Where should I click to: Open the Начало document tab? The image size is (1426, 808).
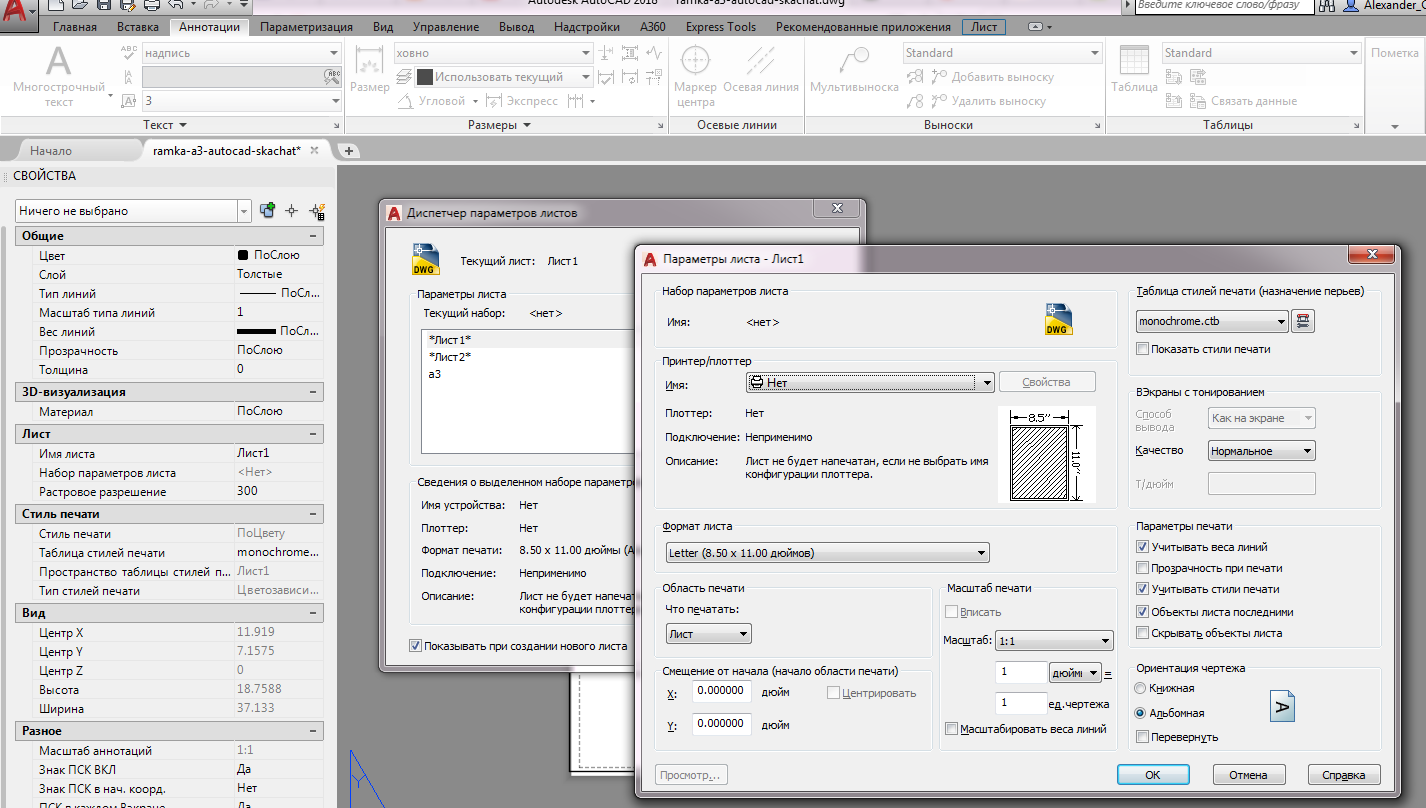click(51, 151)
